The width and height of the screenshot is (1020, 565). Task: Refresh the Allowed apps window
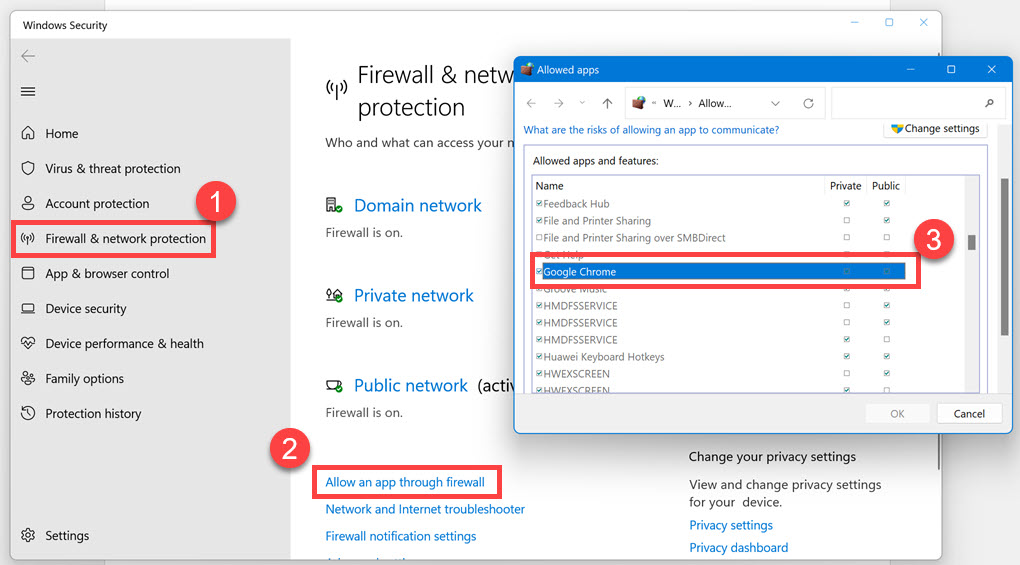pyautogui.click(x=808, y=103)
